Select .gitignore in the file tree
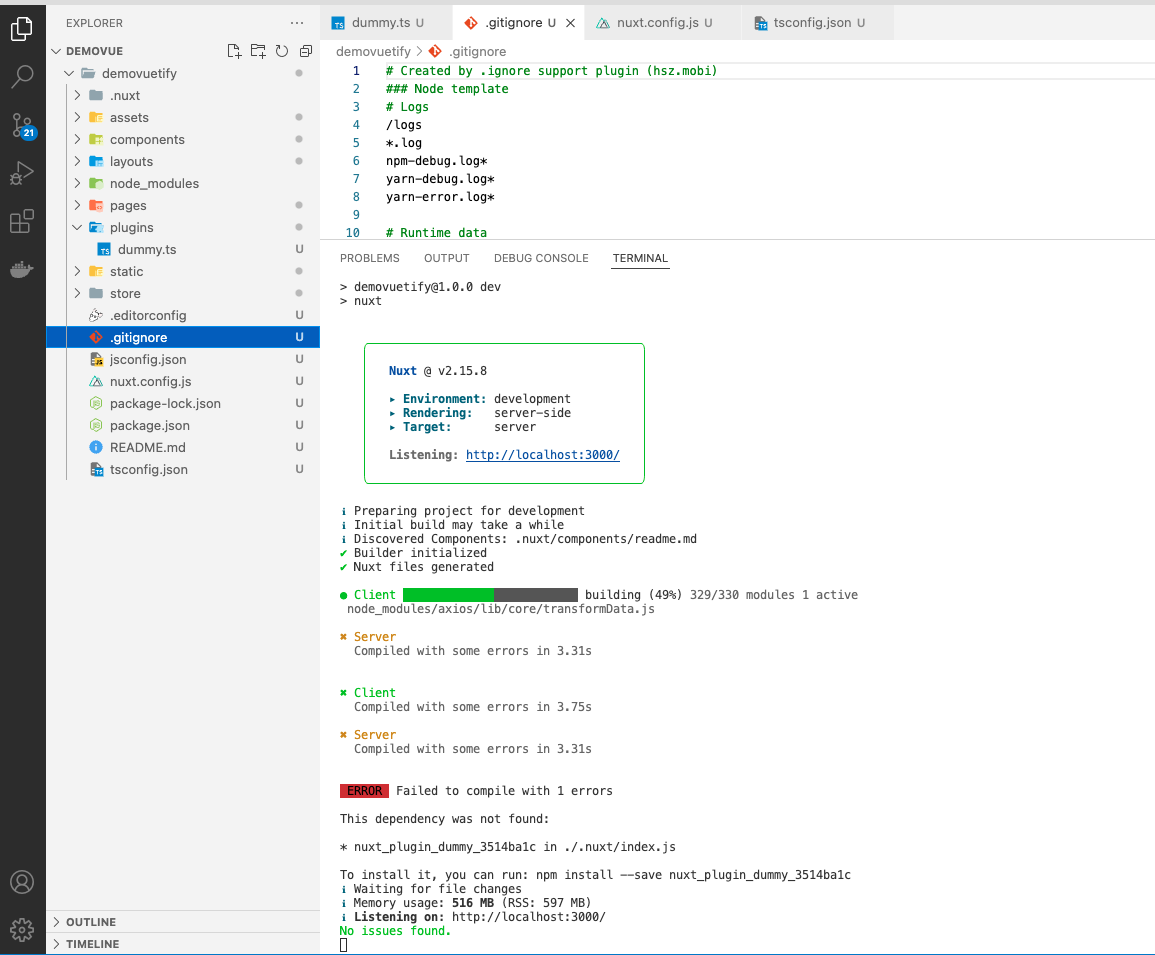Screen dimensions: 1155x955 pos(183,337)
